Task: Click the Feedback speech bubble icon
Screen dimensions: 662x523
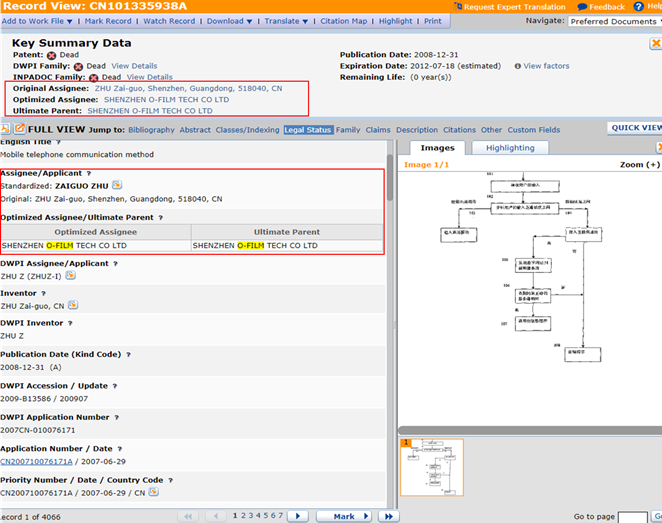Action: pyautogui.click(x=582, y=7)
